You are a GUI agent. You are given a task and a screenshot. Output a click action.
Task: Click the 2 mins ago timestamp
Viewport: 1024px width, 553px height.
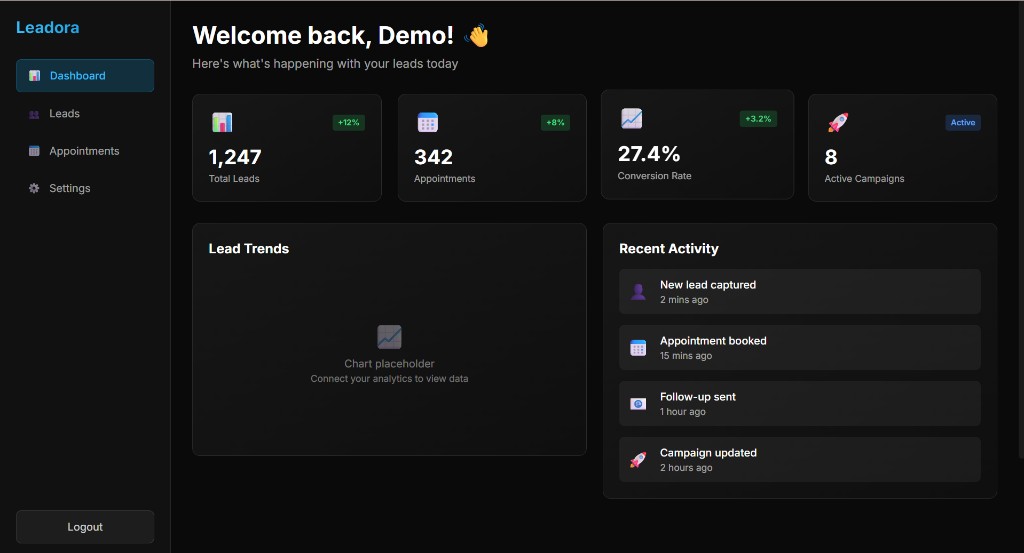point(684,300)
